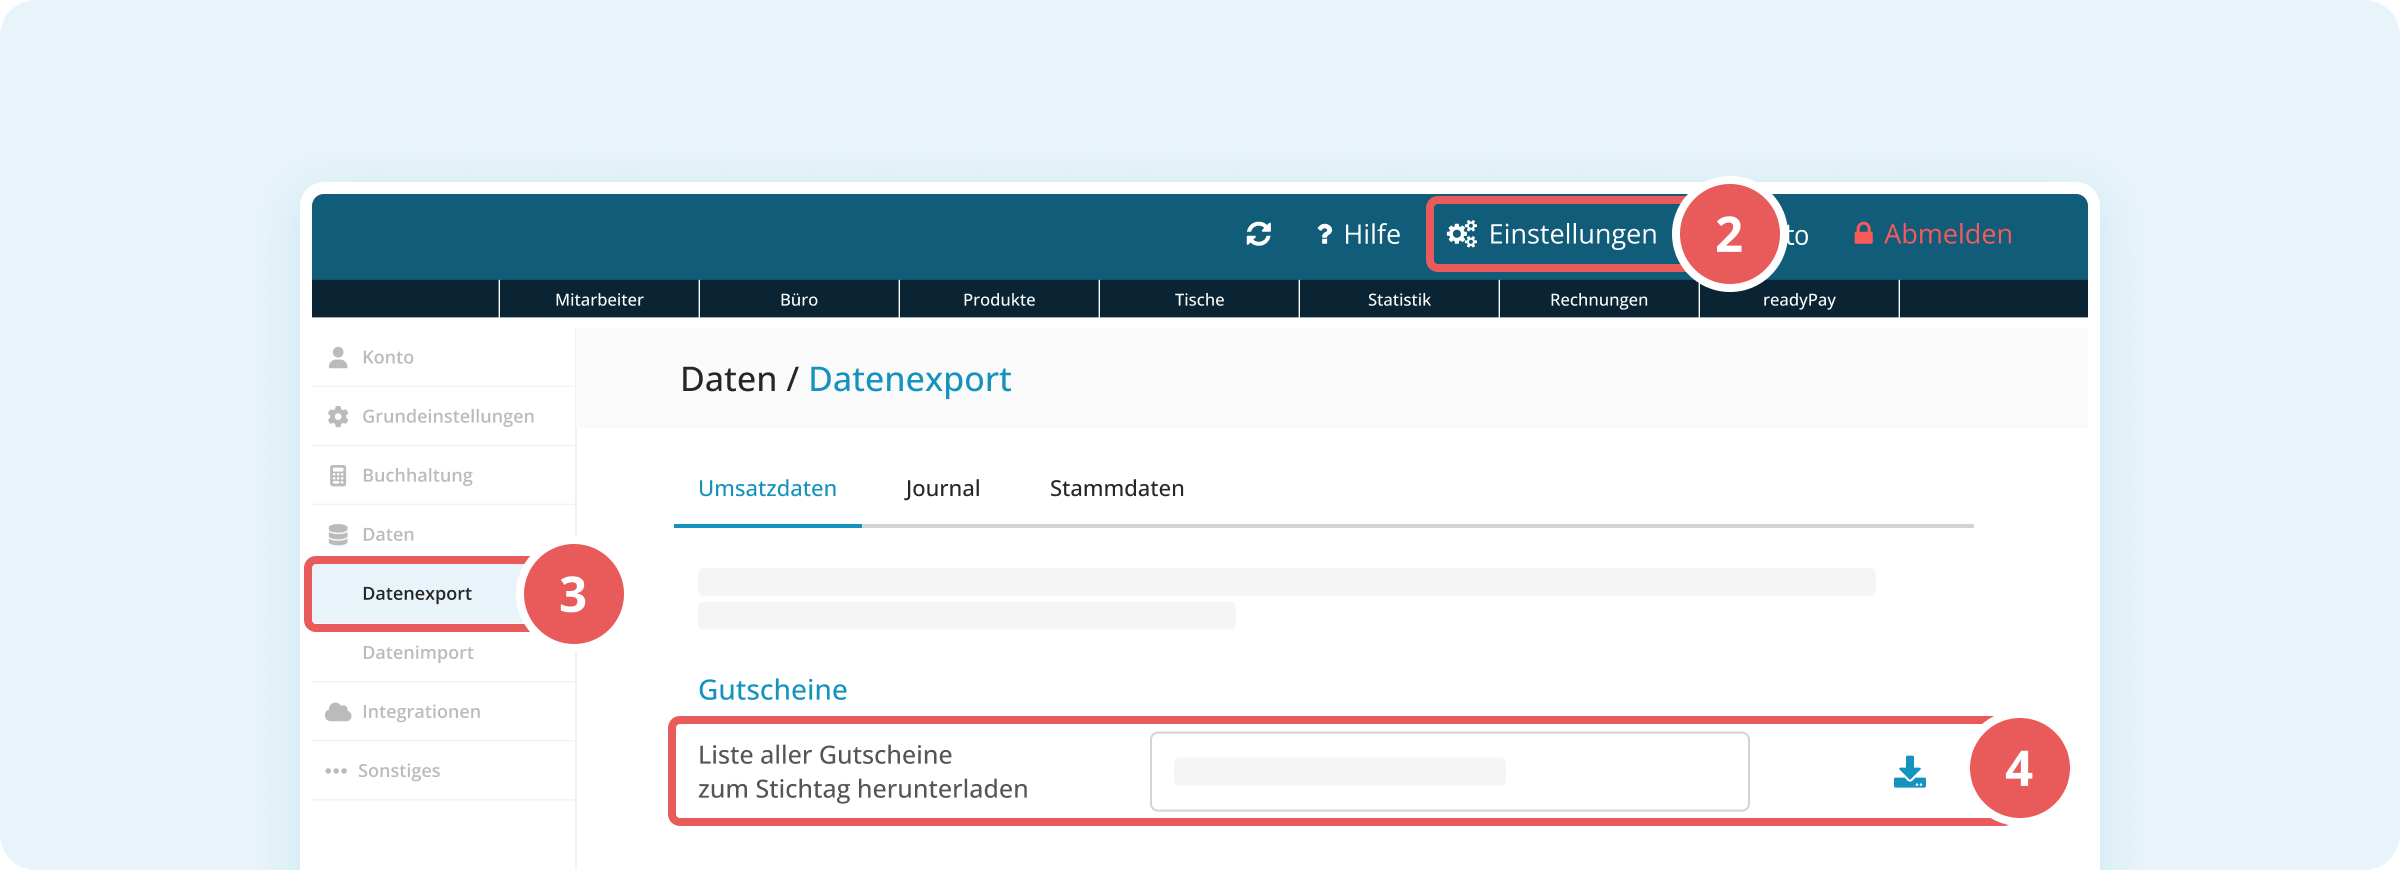
Task: Click the Buchhaltung calculator icon
Action: pos(338,475)
